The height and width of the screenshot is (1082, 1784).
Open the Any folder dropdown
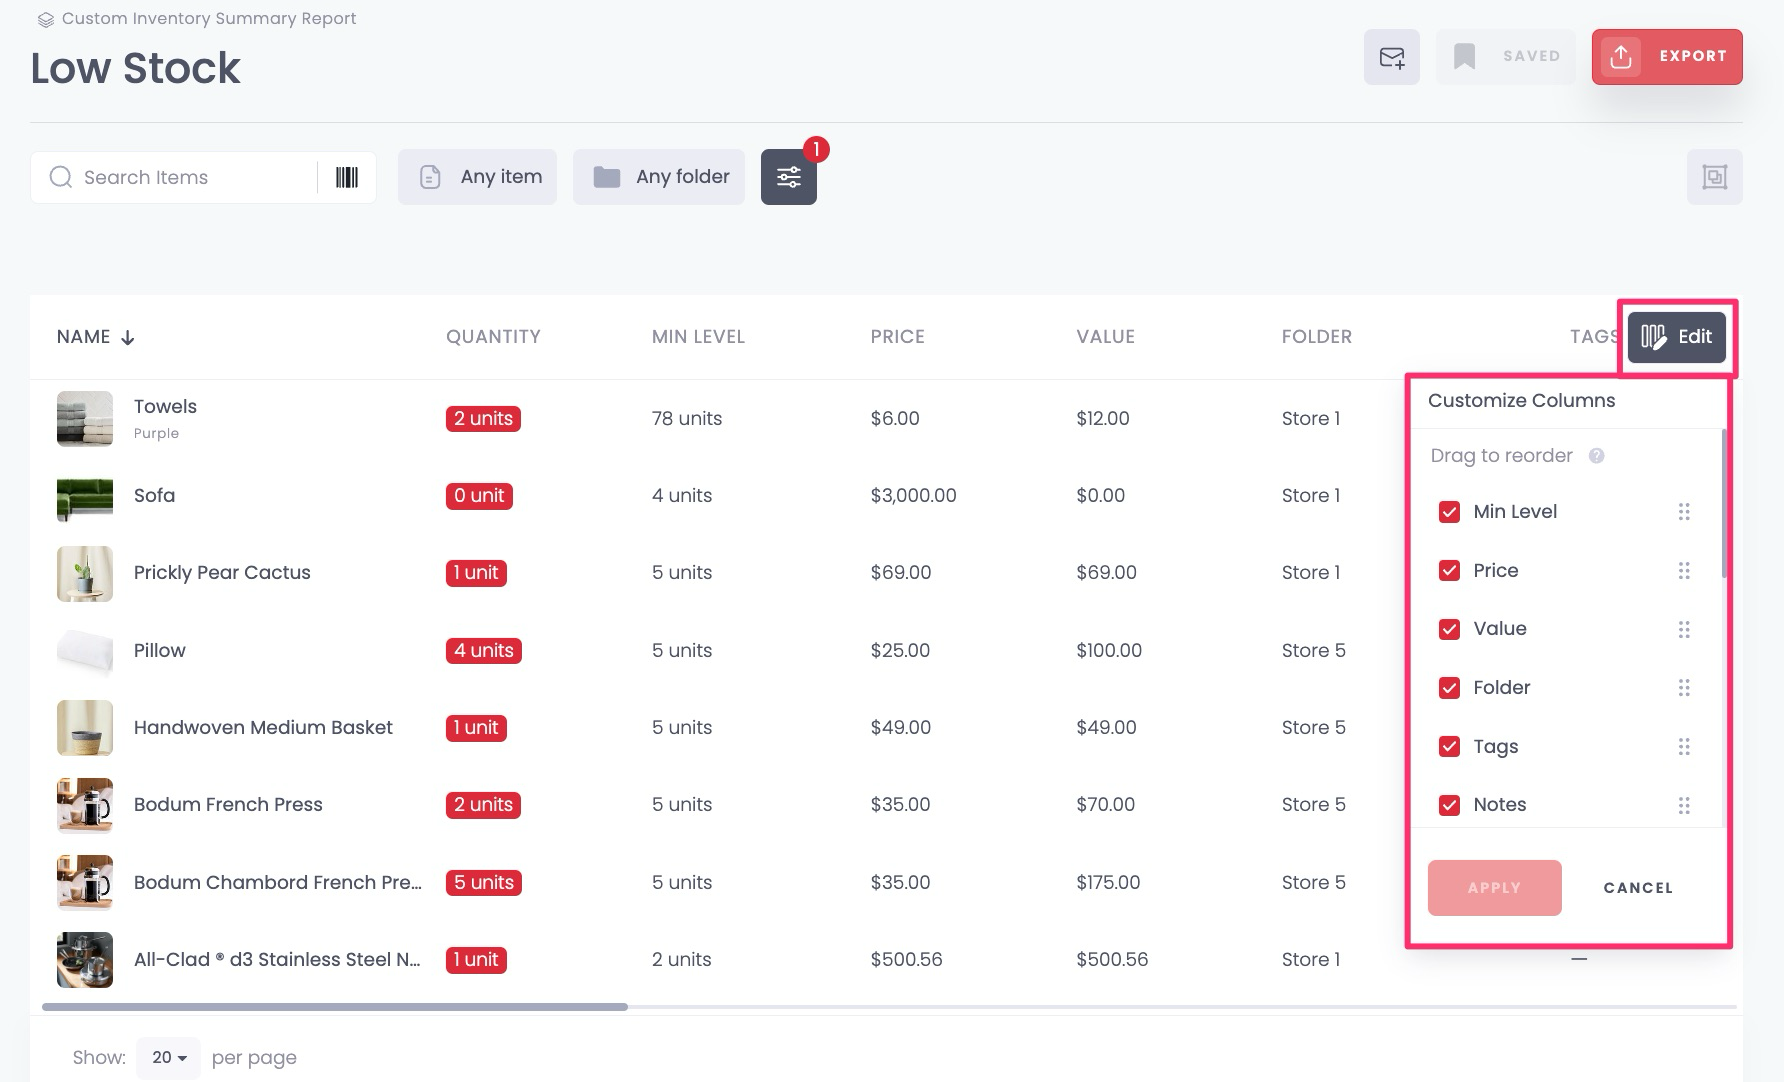pos(658,176)
